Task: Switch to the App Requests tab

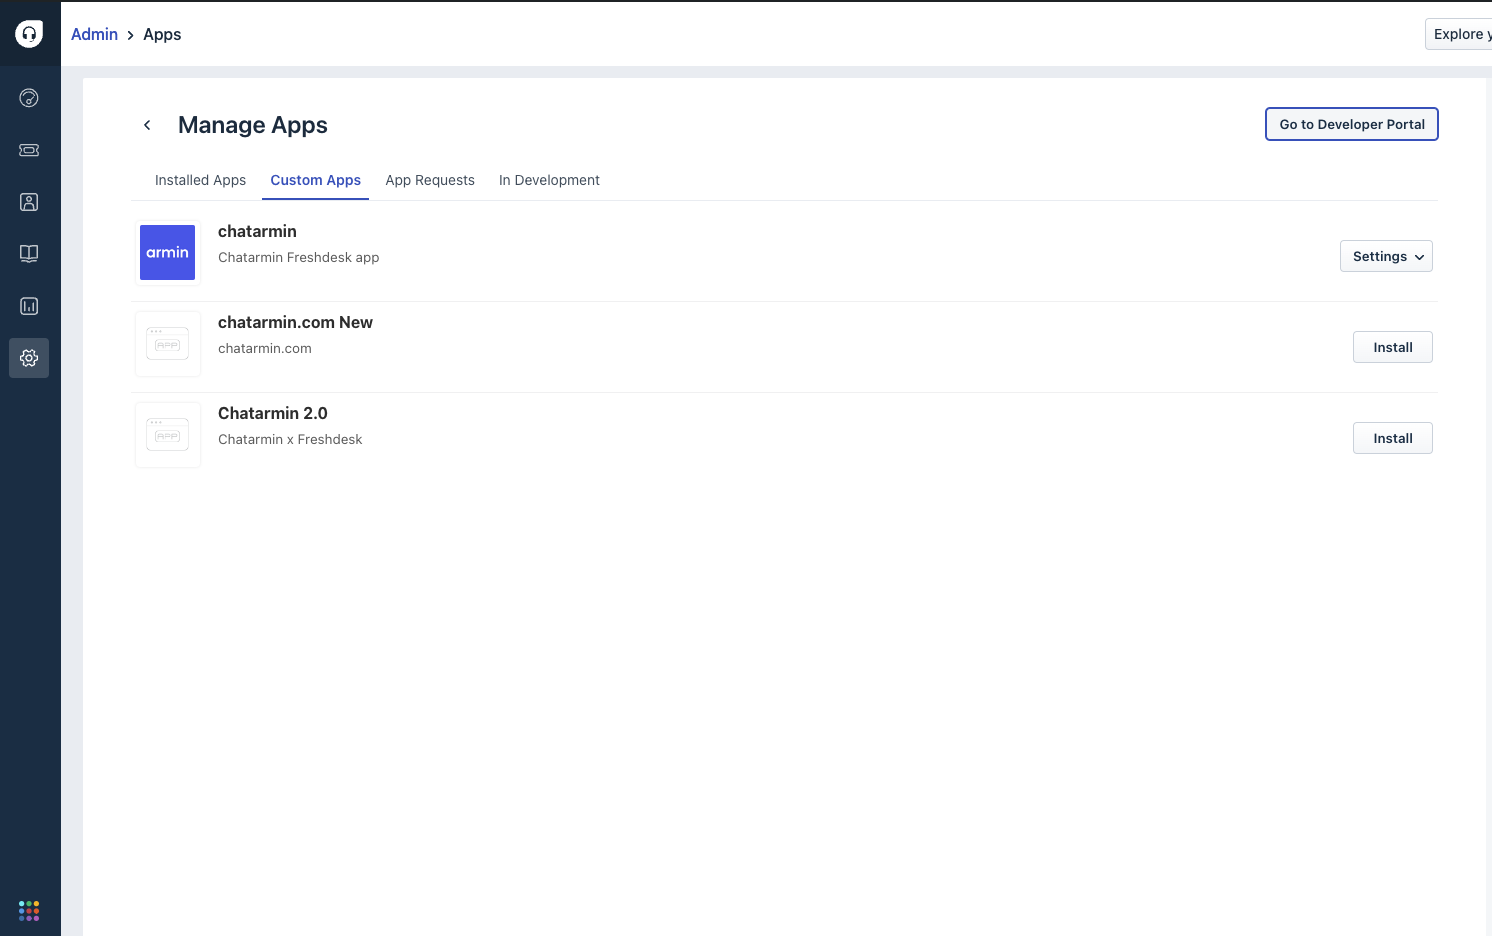Action: 430,180
